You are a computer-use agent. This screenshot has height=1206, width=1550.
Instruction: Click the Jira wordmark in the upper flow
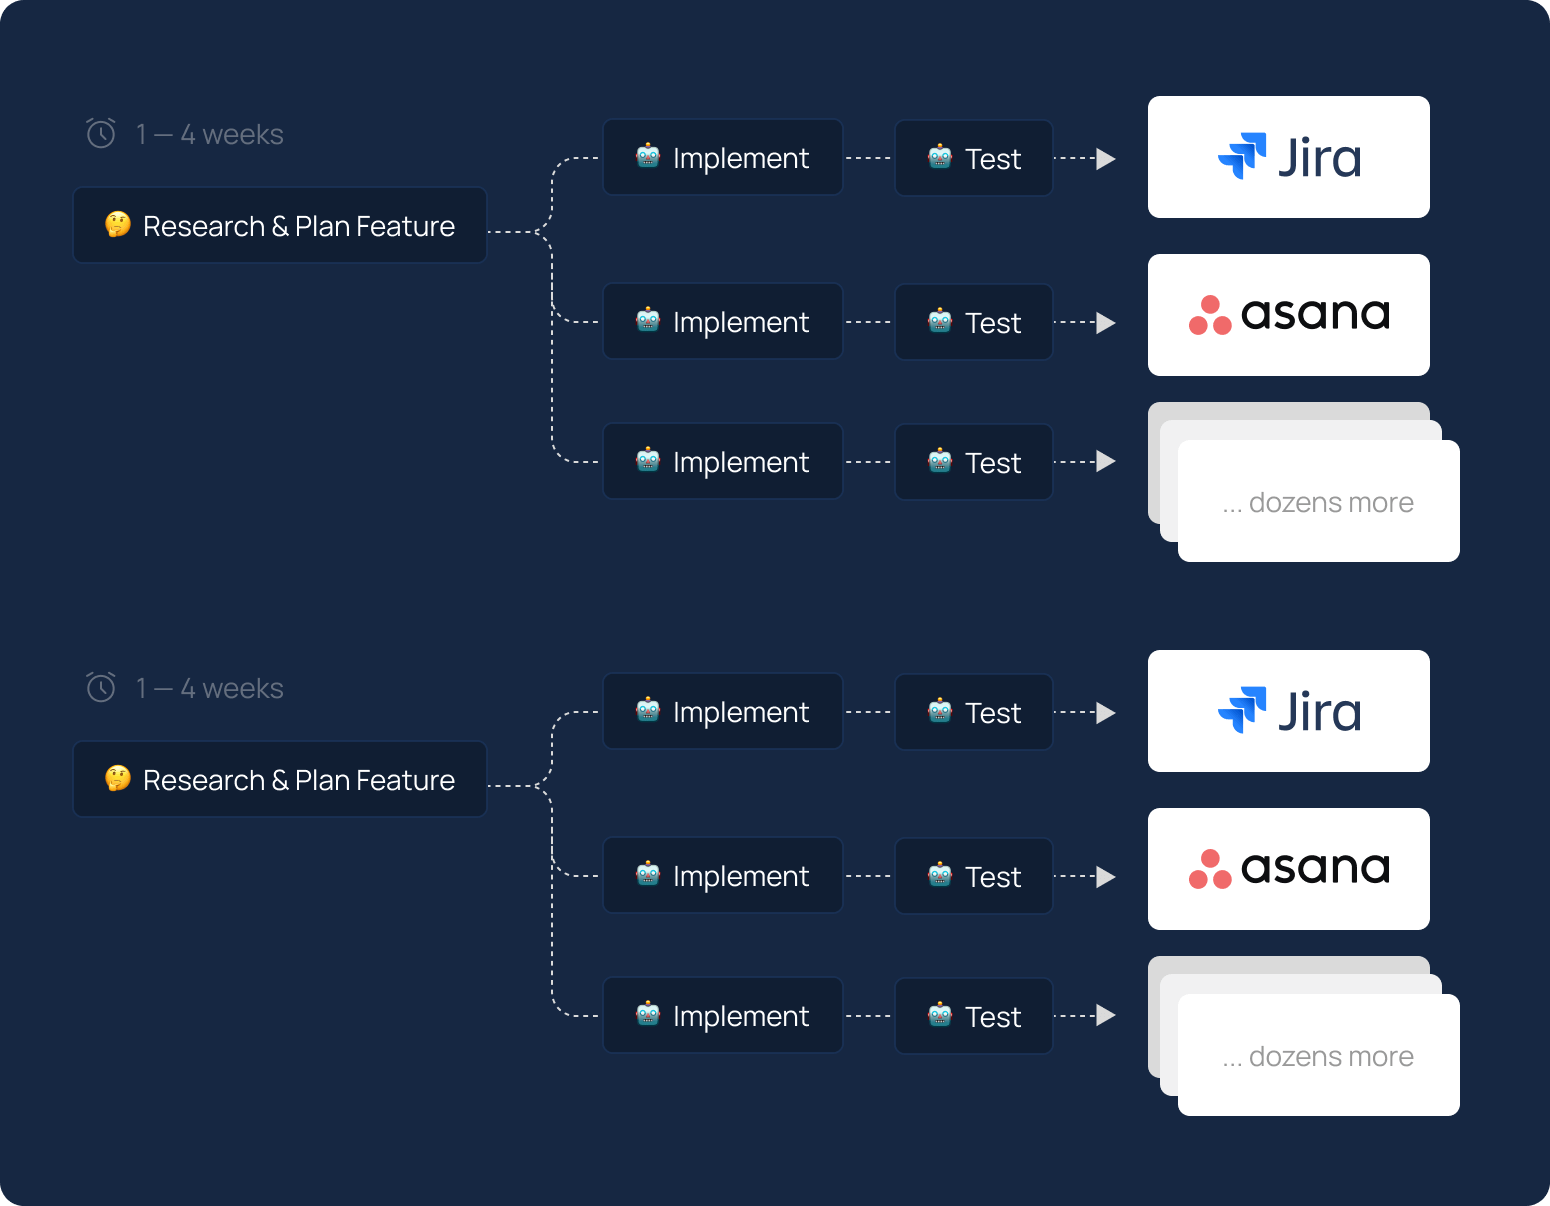click(x=1320, y=158)
